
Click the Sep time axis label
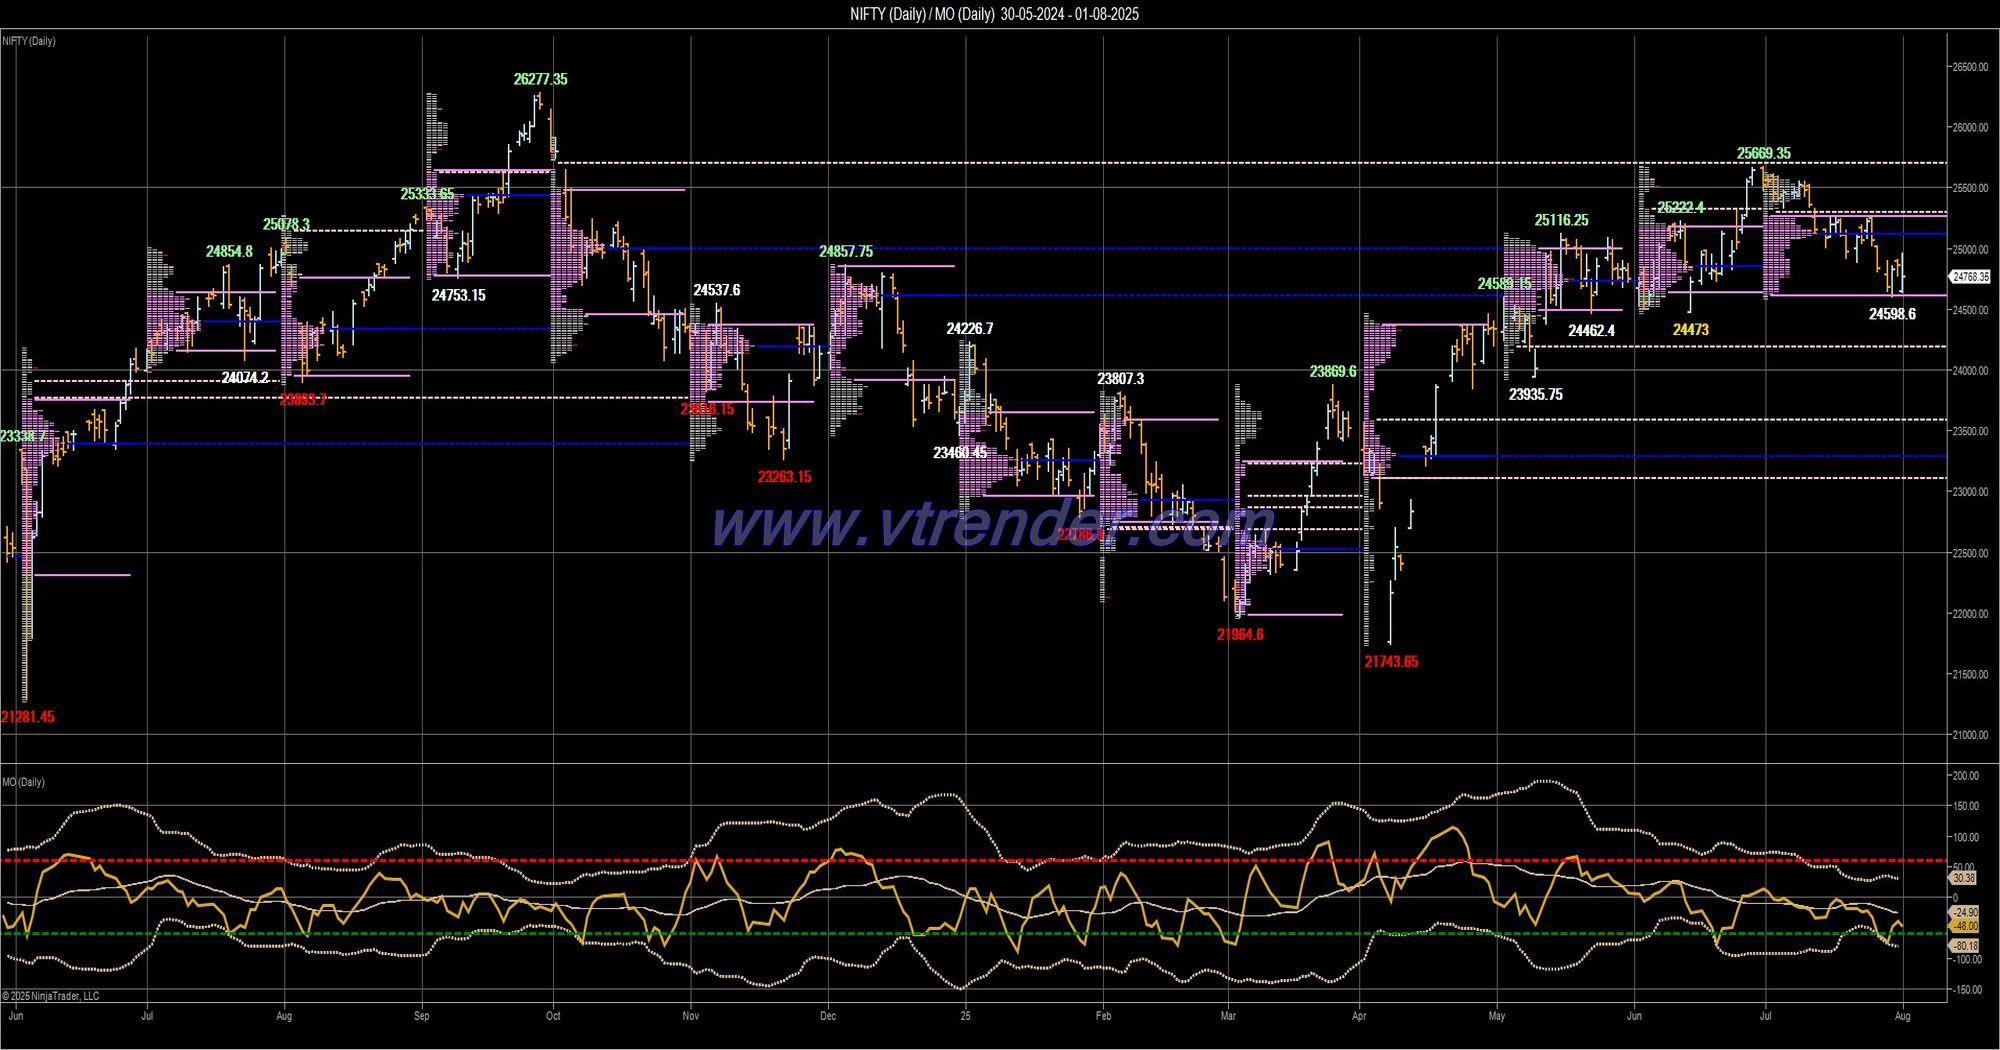point(421,1016)
